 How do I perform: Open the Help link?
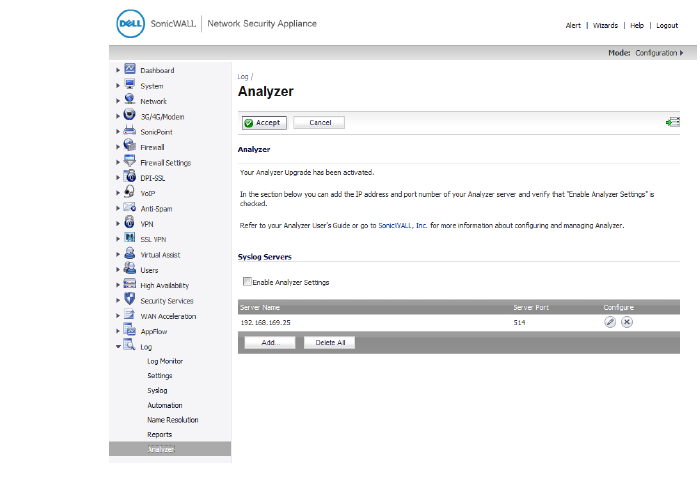pos(637,25)
